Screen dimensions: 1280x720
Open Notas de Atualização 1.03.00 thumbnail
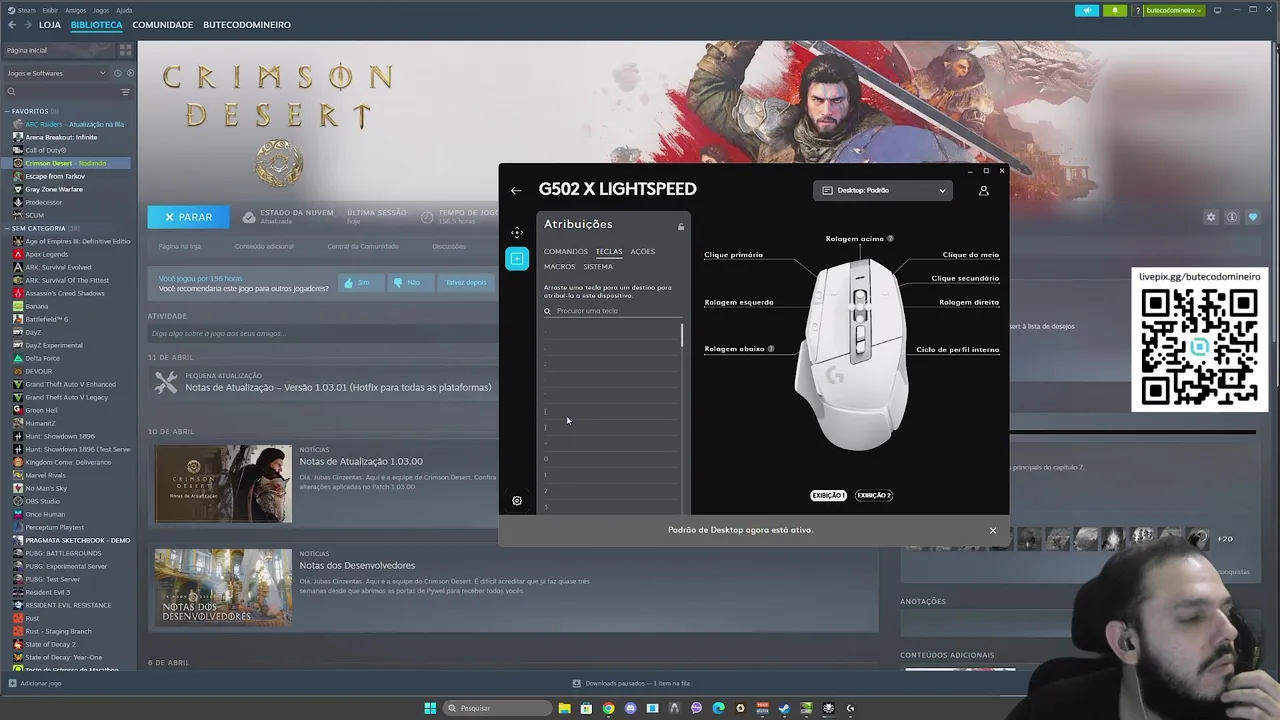click(223, 484)
